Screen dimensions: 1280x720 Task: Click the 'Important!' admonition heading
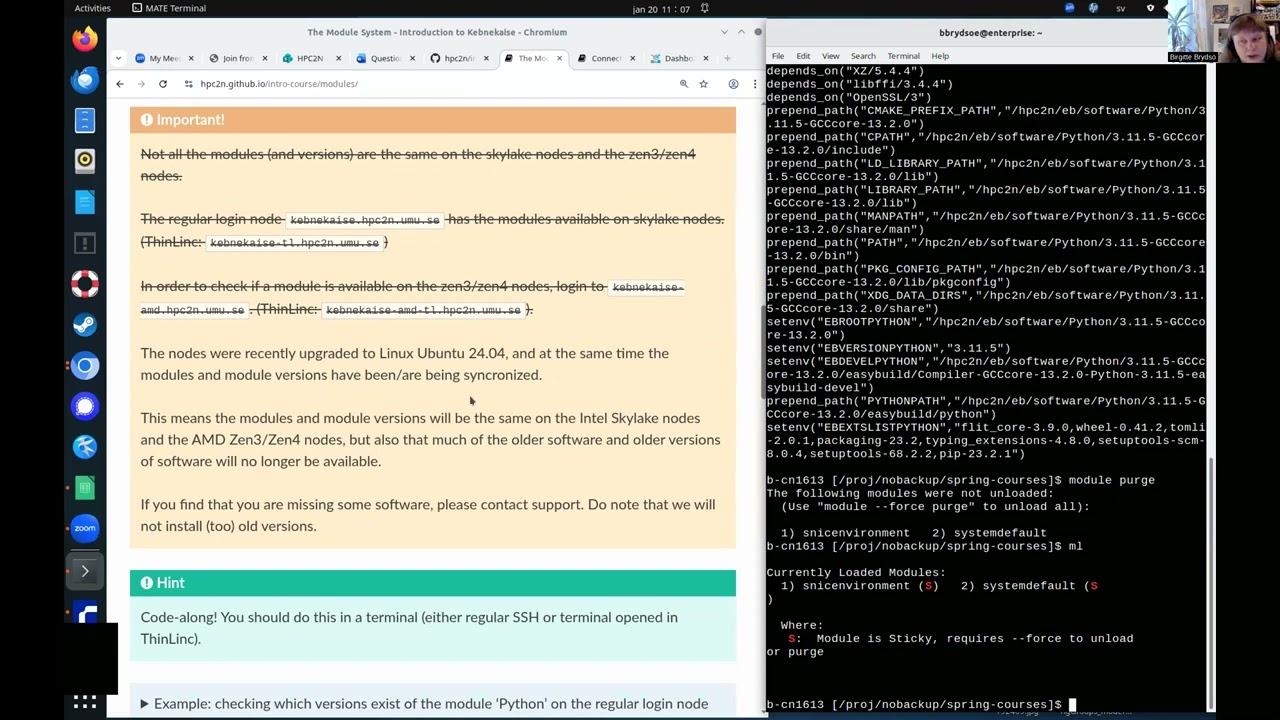pos(433,120)
